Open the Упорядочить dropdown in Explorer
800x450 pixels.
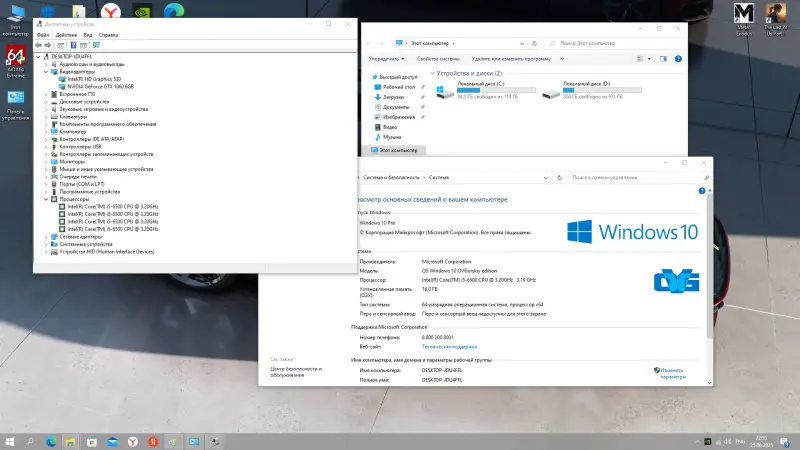click(x=386, y=59)
